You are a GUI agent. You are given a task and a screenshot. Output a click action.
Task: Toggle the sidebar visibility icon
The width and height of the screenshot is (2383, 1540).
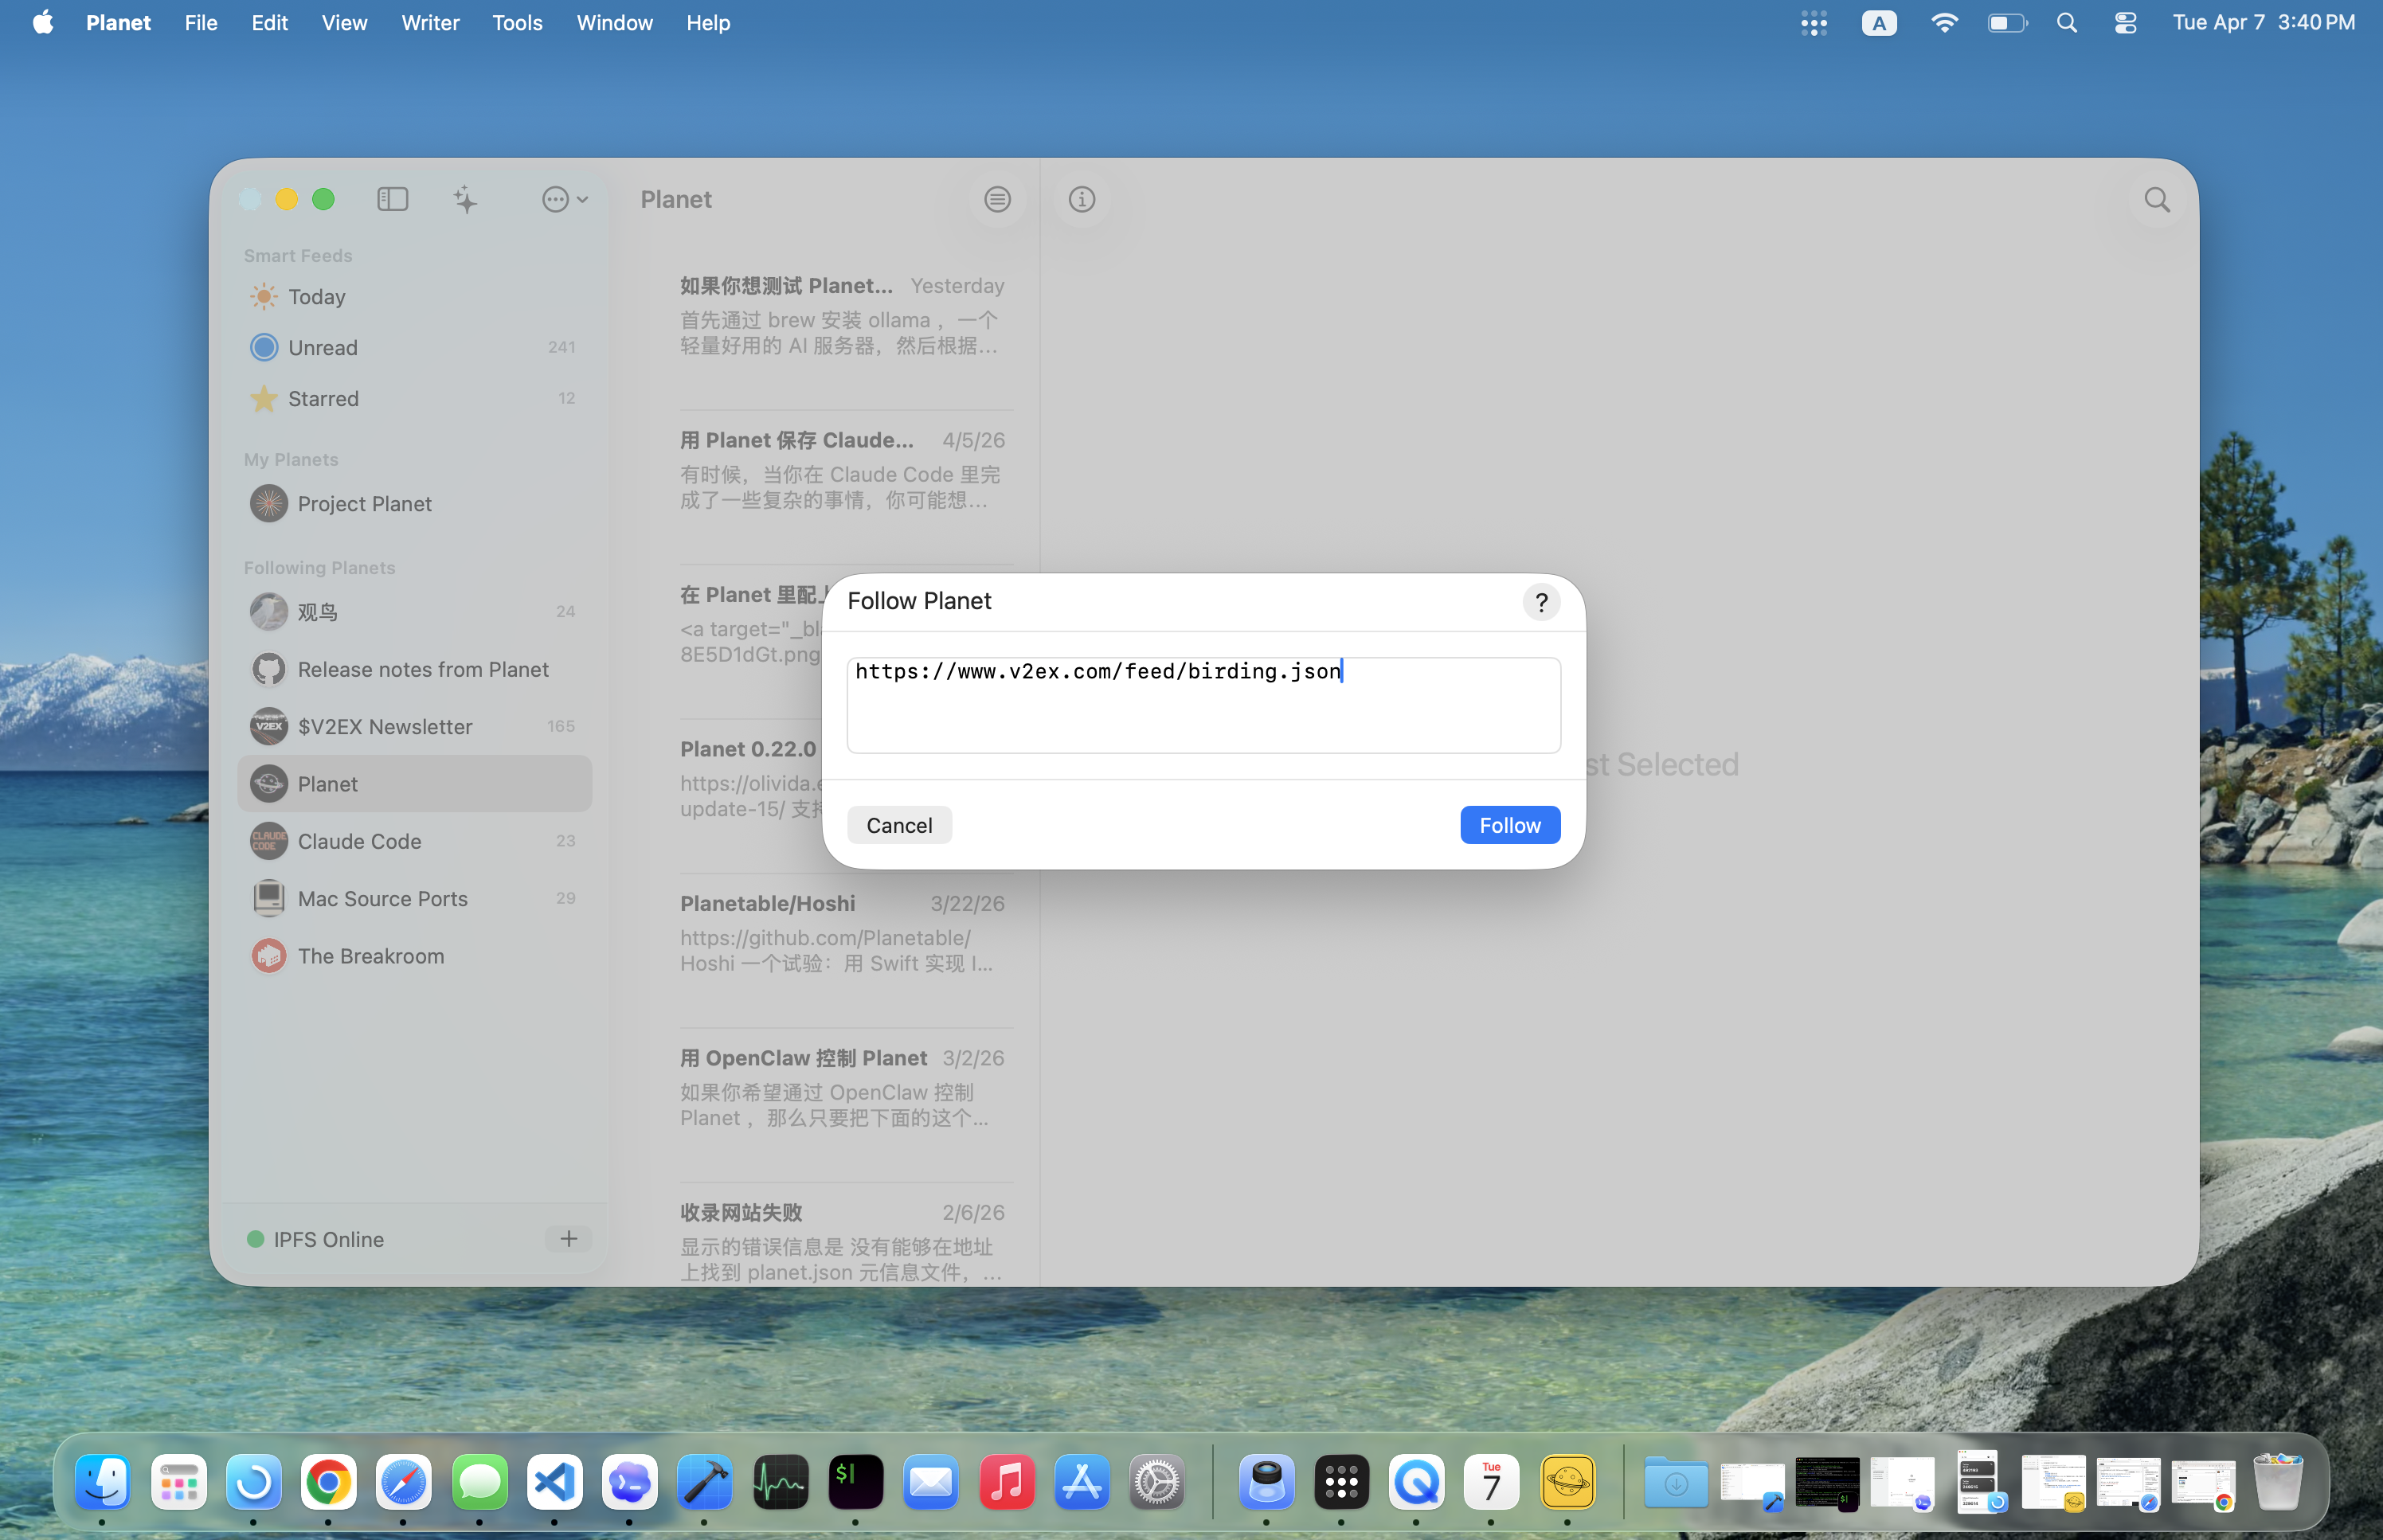pyautogui.click(x=392, y=199)
